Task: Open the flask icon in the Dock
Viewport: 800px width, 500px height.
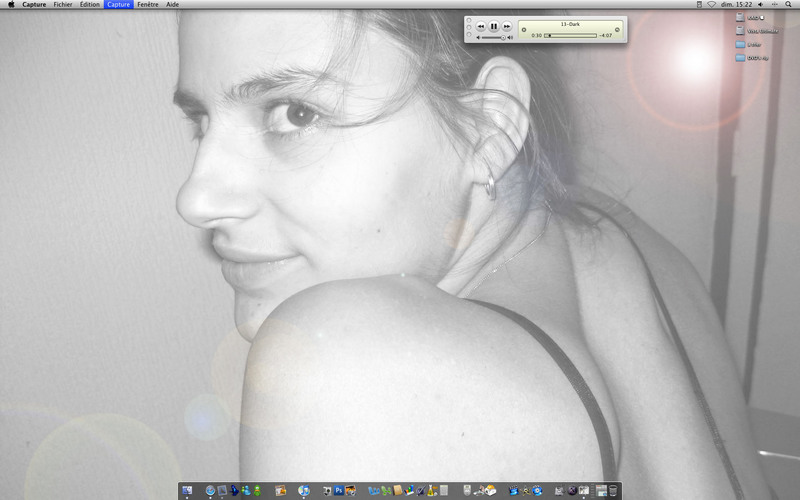Action: (431, 491)
